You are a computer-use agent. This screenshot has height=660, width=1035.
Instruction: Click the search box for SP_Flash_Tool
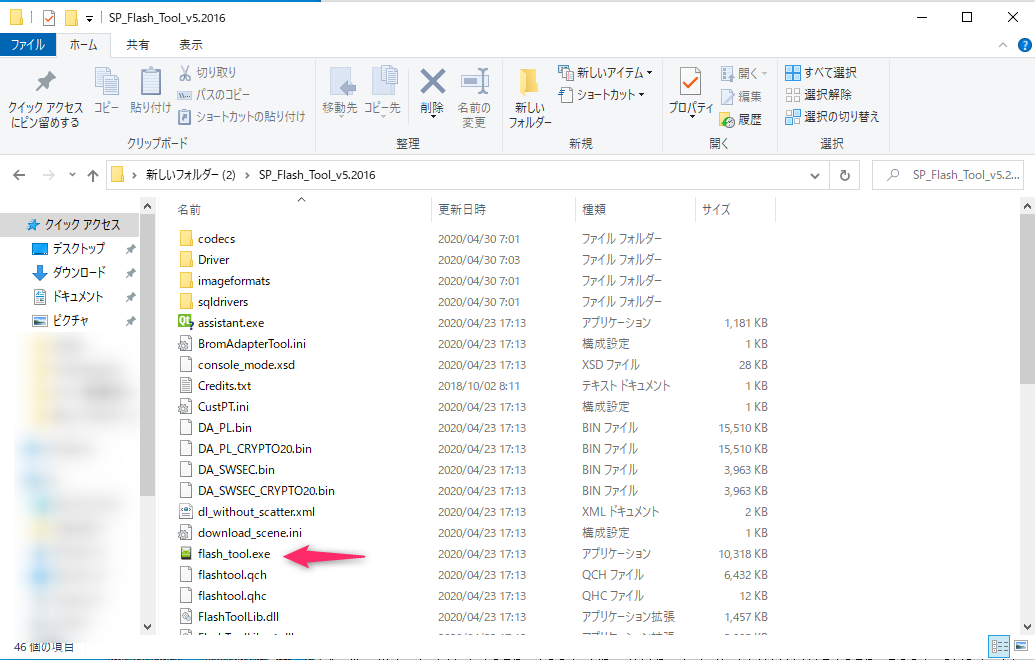tap(948, 175)
